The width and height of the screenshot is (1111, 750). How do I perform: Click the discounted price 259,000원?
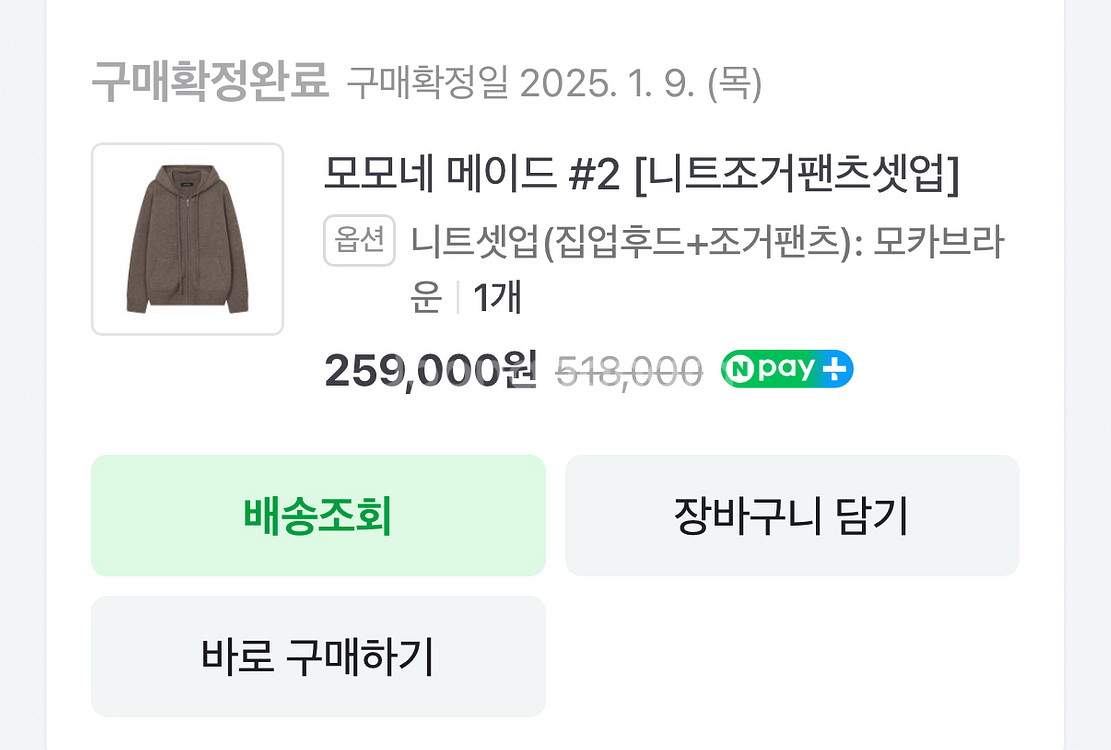pos(430,370)
